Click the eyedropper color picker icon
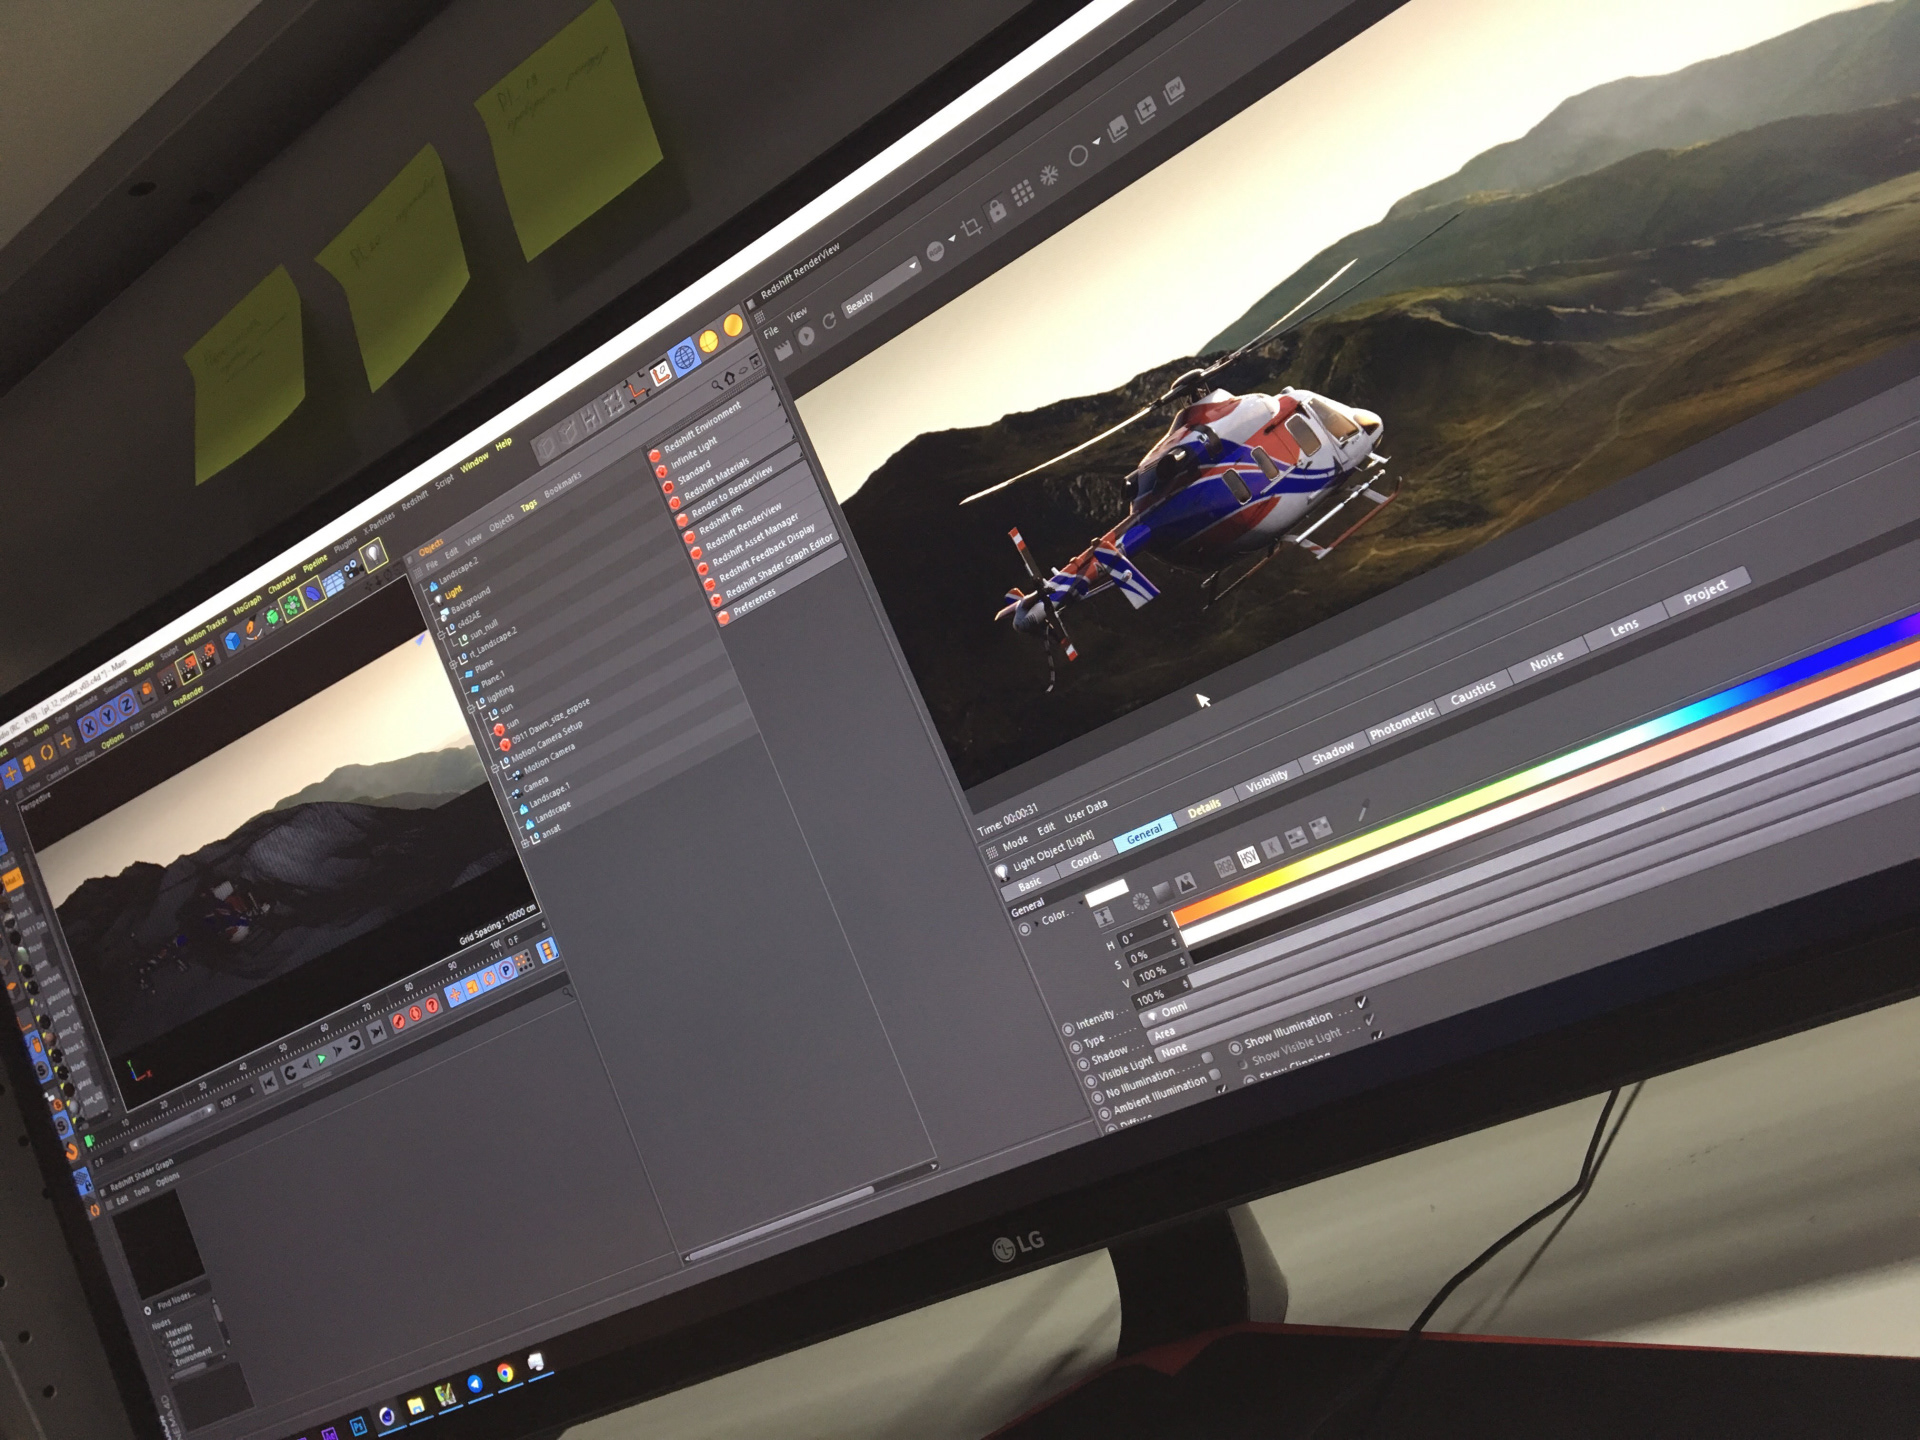Viewport: 1920px width, 1440px height. 1362,810
